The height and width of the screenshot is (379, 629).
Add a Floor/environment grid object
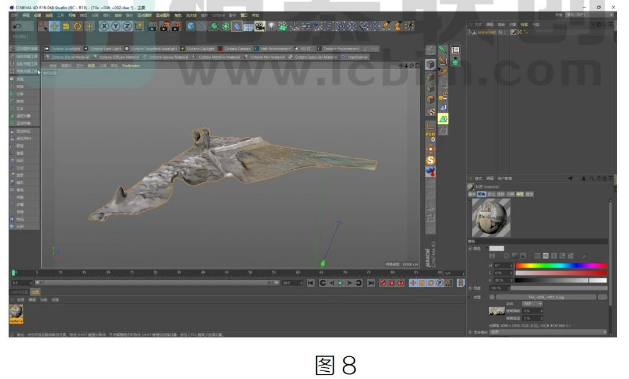click(x=249, y=26)
